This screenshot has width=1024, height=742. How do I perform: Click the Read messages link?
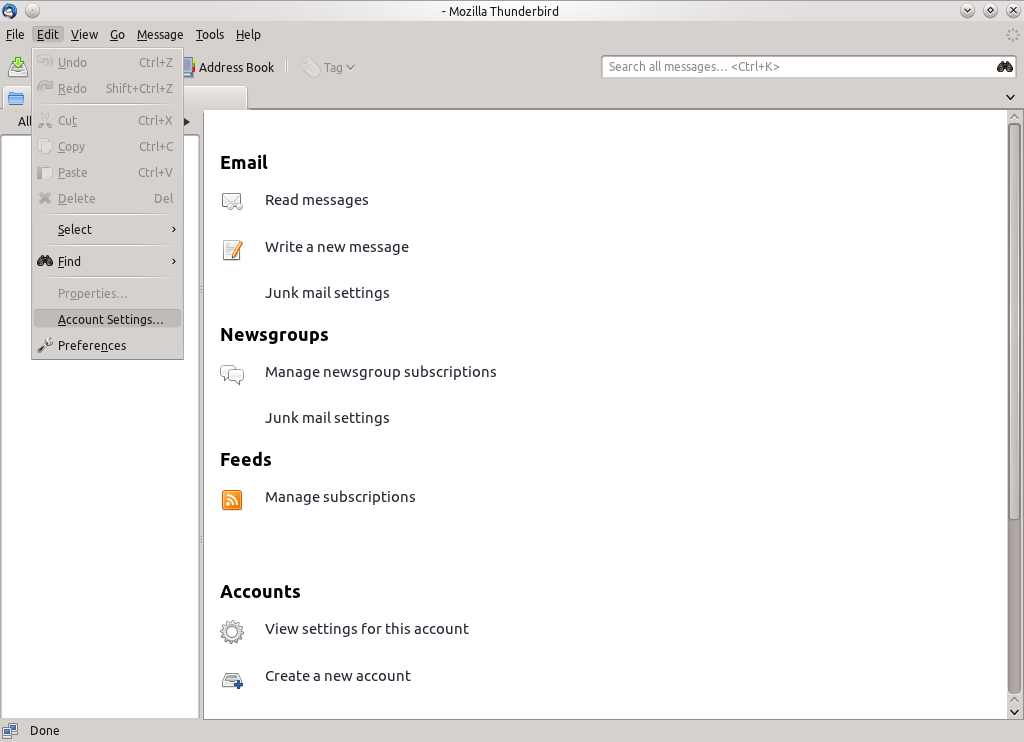coord(317,200)
